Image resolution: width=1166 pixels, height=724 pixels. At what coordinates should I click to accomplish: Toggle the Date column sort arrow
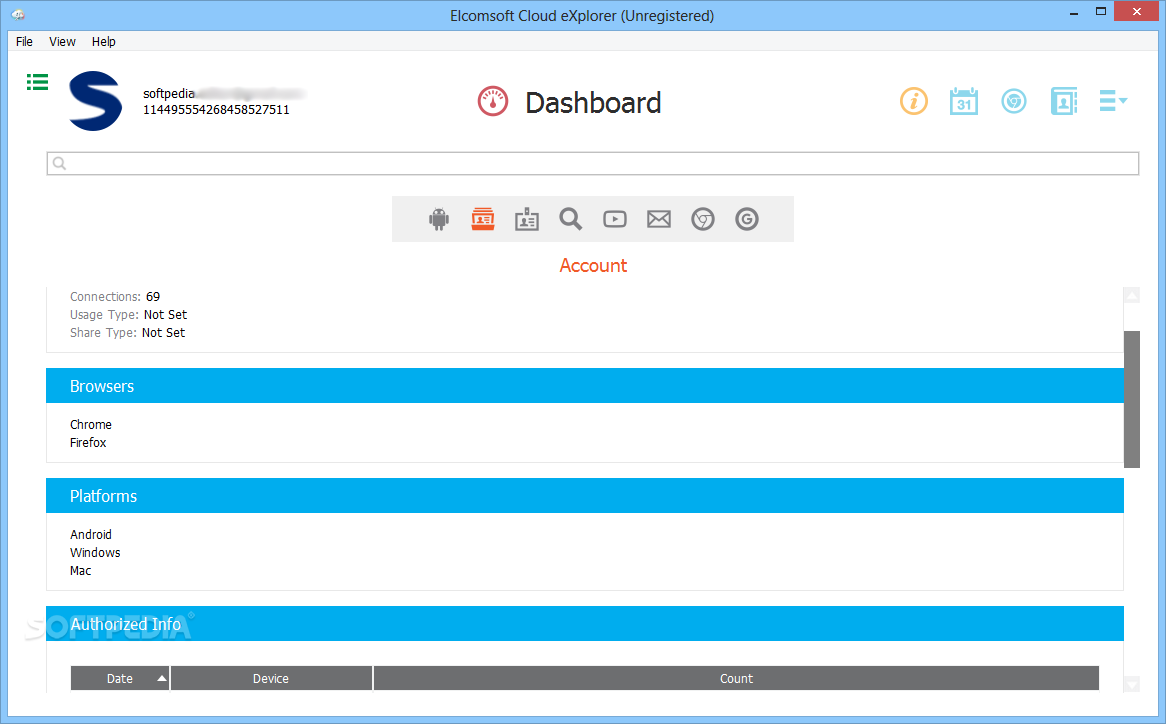[161, 678]
